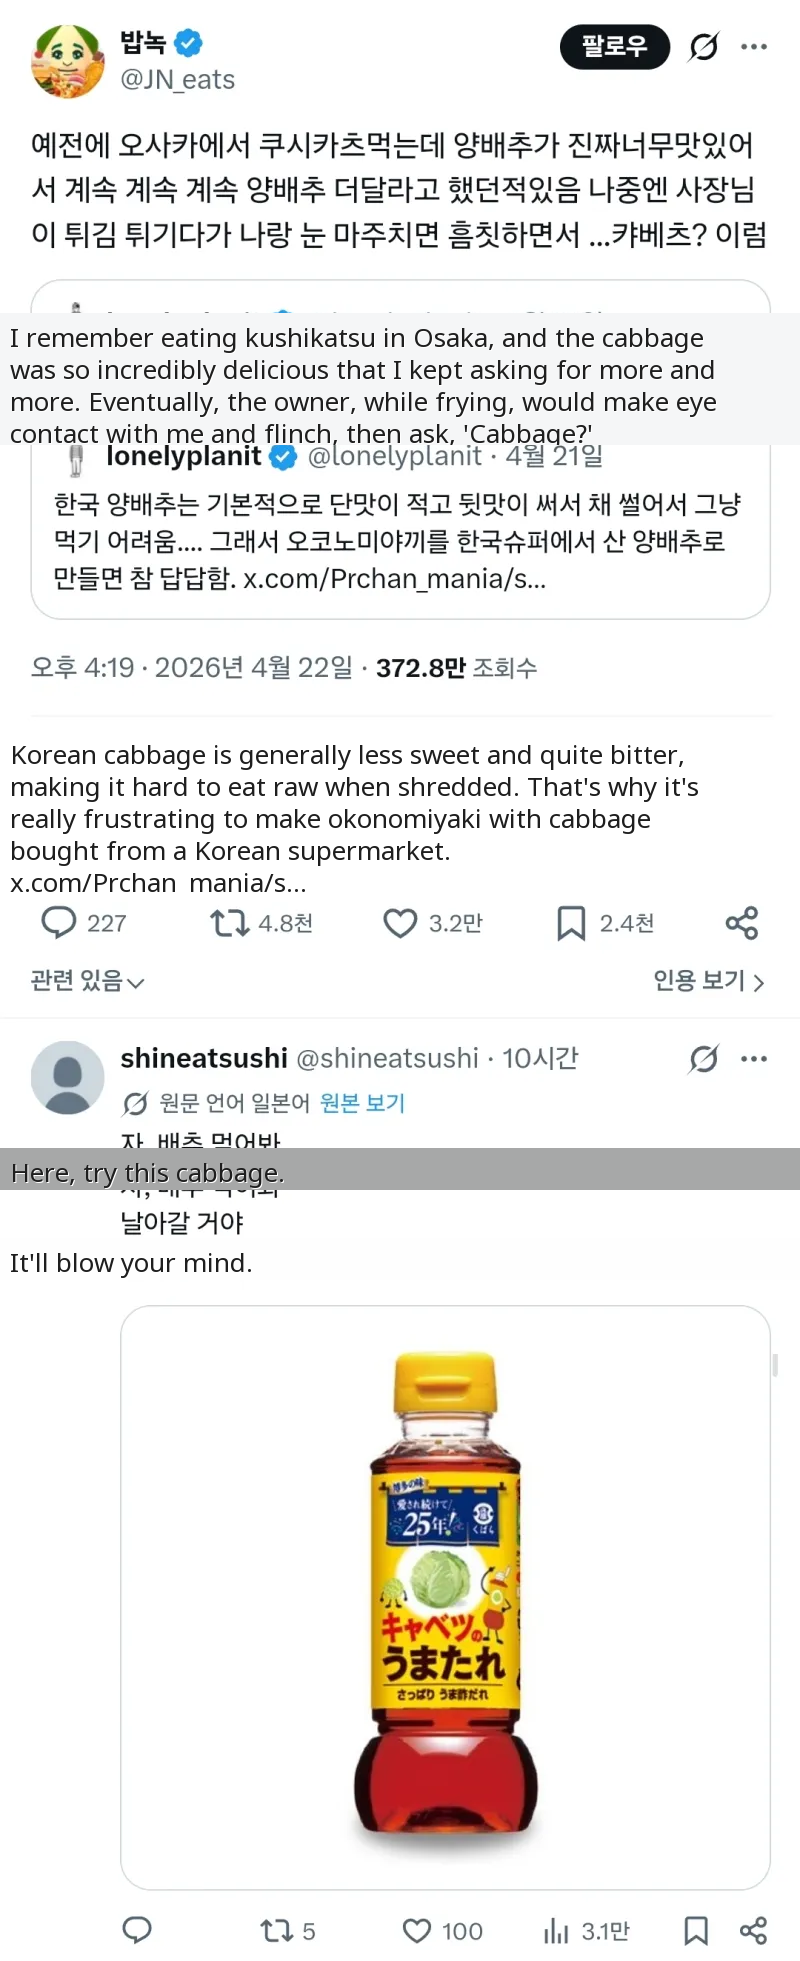Open 밥녹's profile avatar
800x1961 pixels.
(68, 62)
